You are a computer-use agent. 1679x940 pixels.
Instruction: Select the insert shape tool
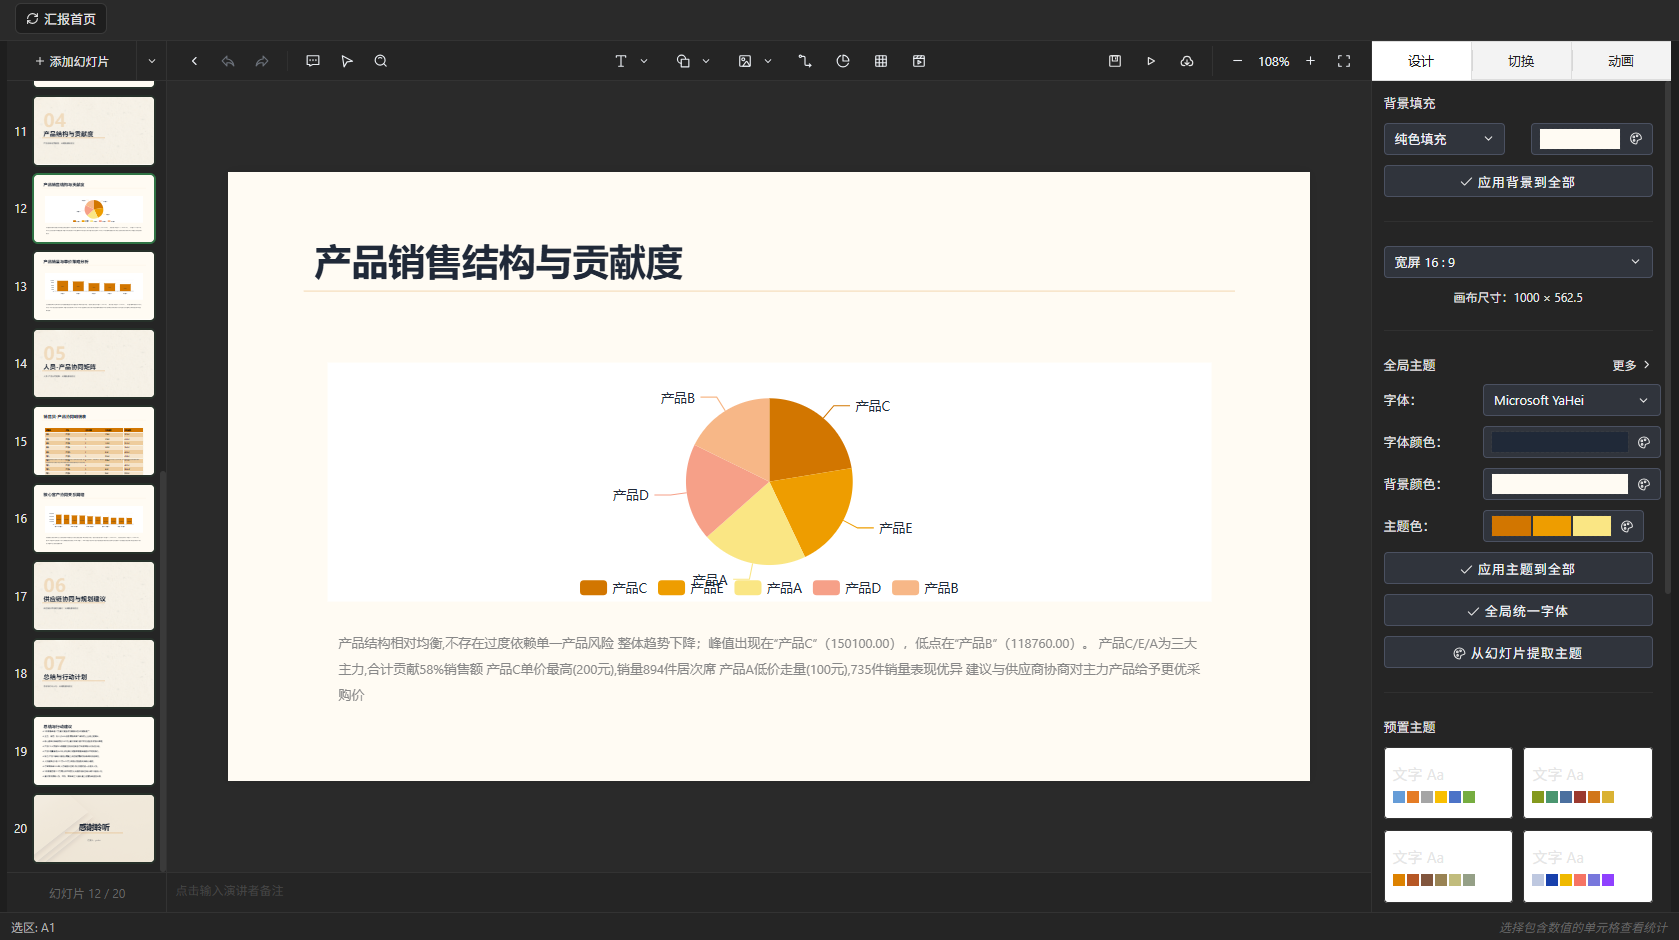(682, 61)
